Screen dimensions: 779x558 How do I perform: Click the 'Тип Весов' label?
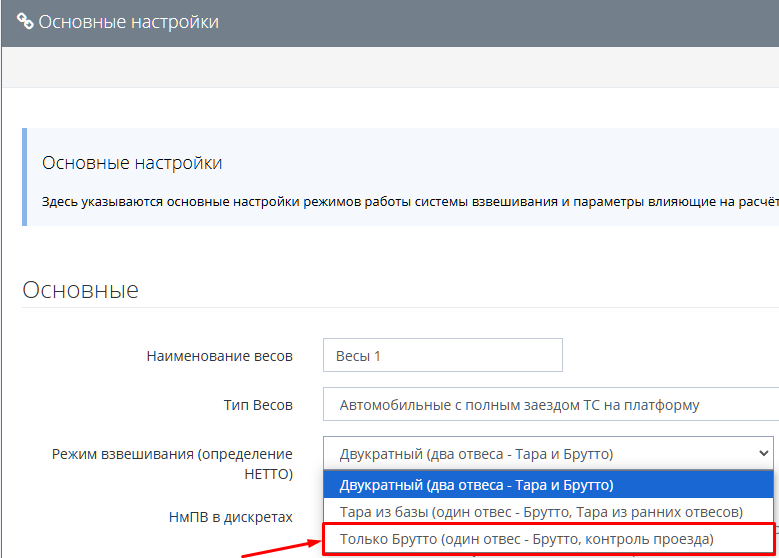pyautogui.click(x=258, y=405)
